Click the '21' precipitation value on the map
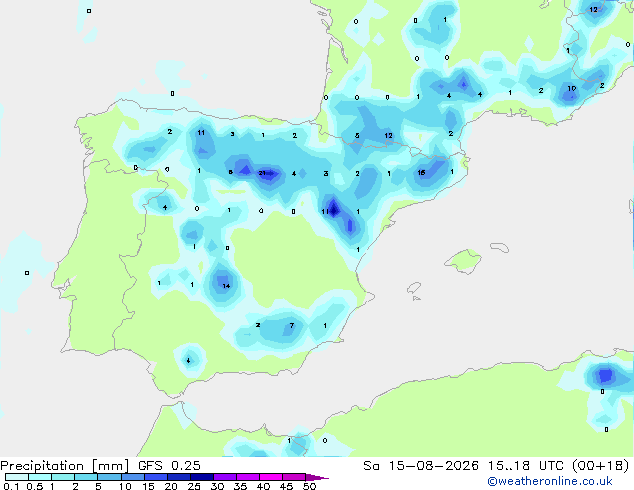Image resolution: width=634 pixels, height=490 pixels. 262,173
